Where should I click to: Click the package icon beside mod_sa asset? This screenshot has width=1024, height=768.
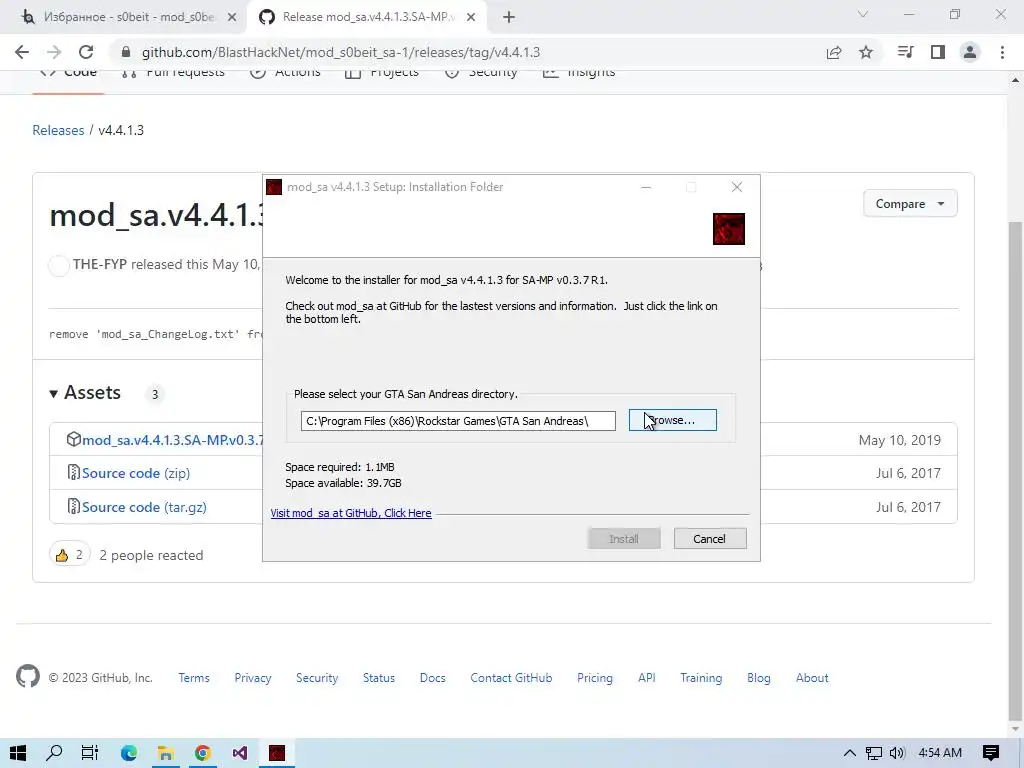point(74,439)
